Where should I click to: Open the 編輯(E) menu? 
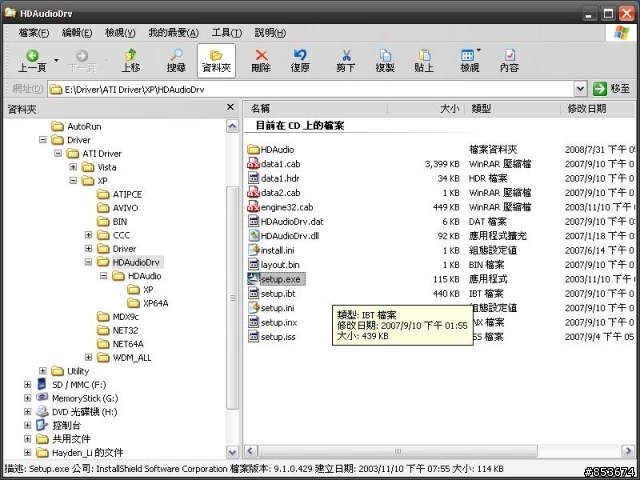point(77,33)
